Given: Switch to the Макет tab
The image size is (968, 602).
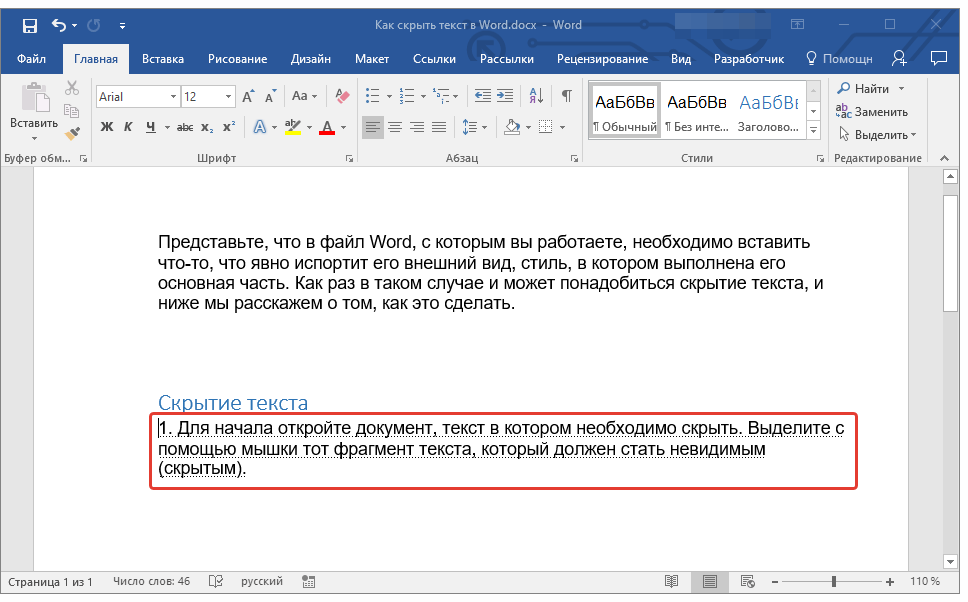Looking at the screenshot, I should pyautogui.click(x=372, y=59).
